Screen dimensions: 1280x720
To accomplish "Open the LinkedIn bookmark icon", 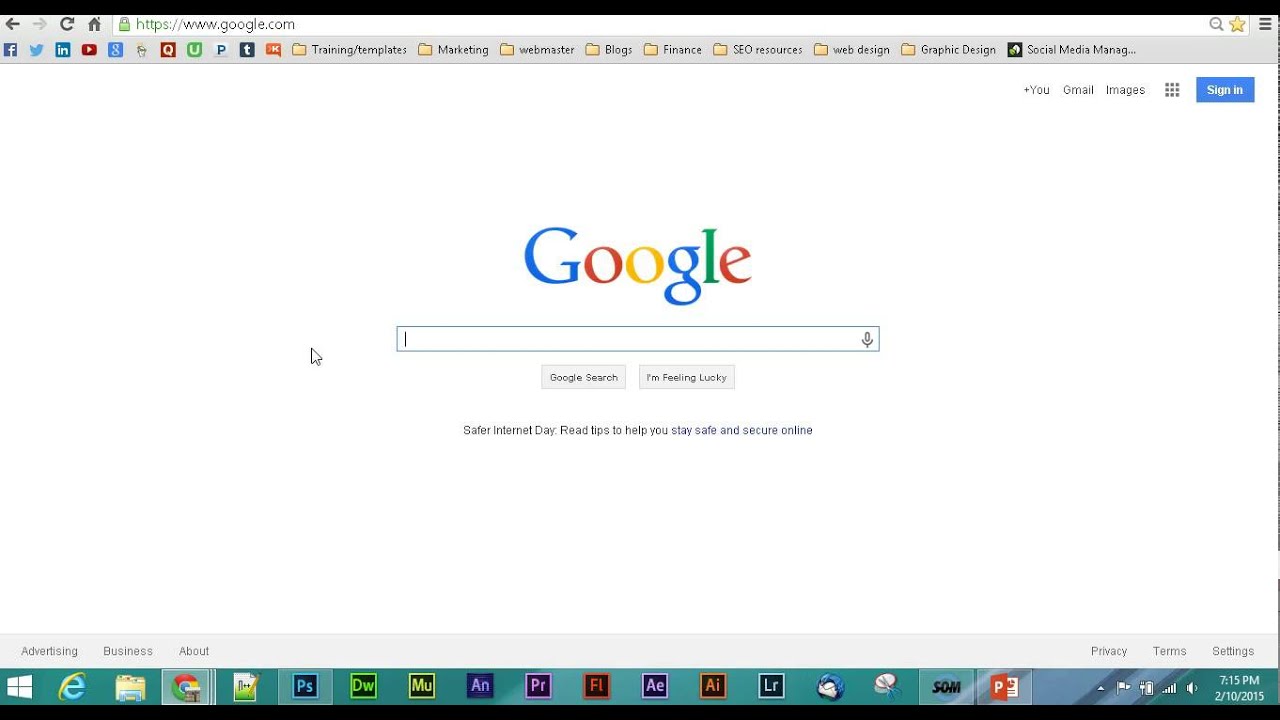I will pyautogui.click(x=63, y=50).
